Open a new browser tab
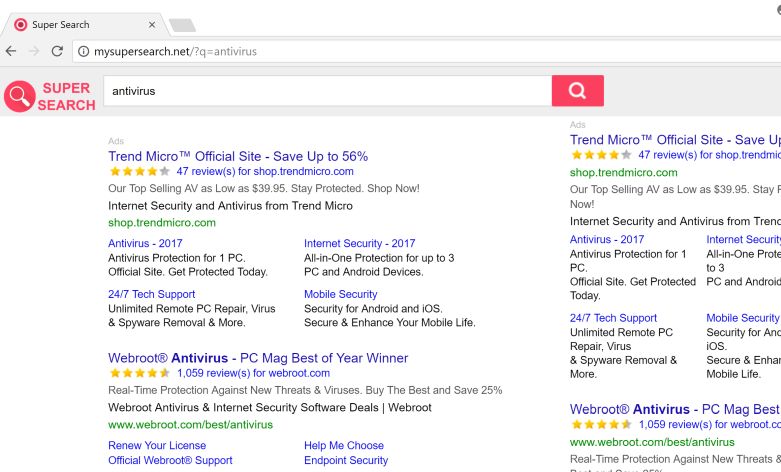This screenshot has height=472, width=781. click(184, 24)
